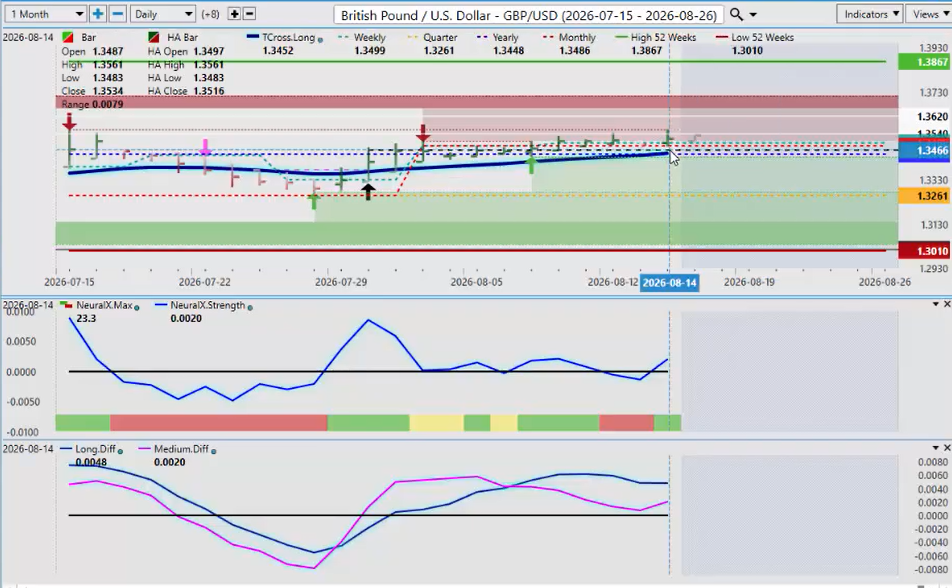Close the NeuralX indicator panel
Screen dimensions: 952x588
click(x=947, y=304)
